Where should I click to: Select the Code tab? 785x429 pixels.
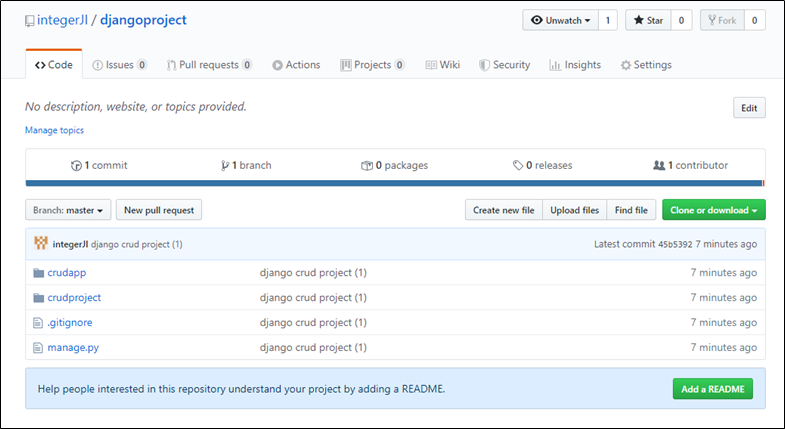[x=54, y=65]
